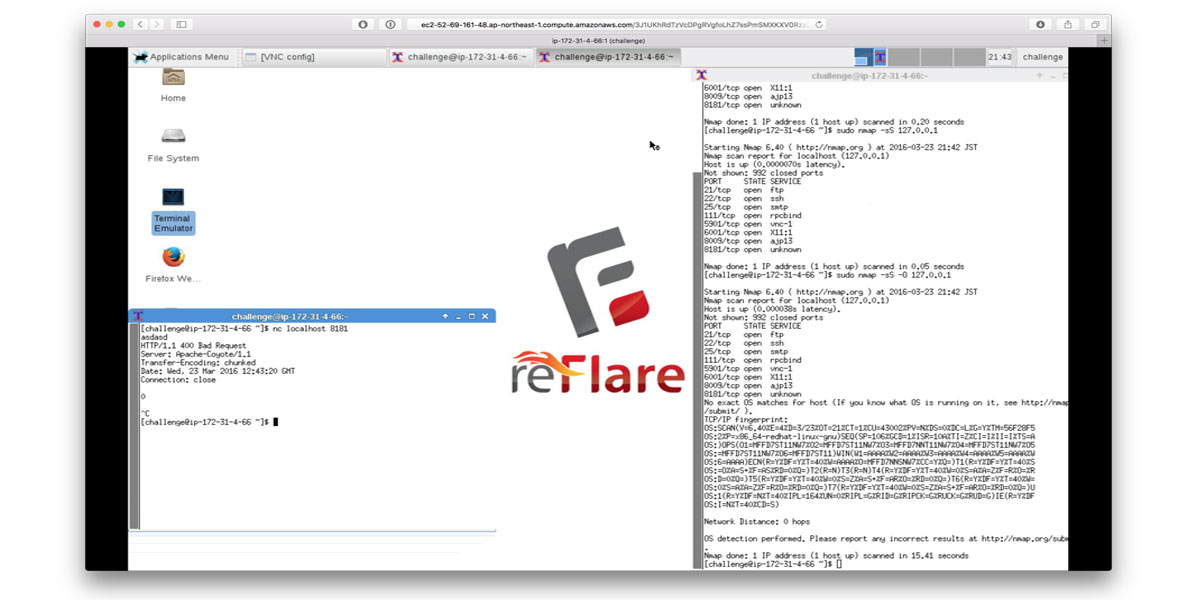Add a new Safari tab with the plus button

1104,41
